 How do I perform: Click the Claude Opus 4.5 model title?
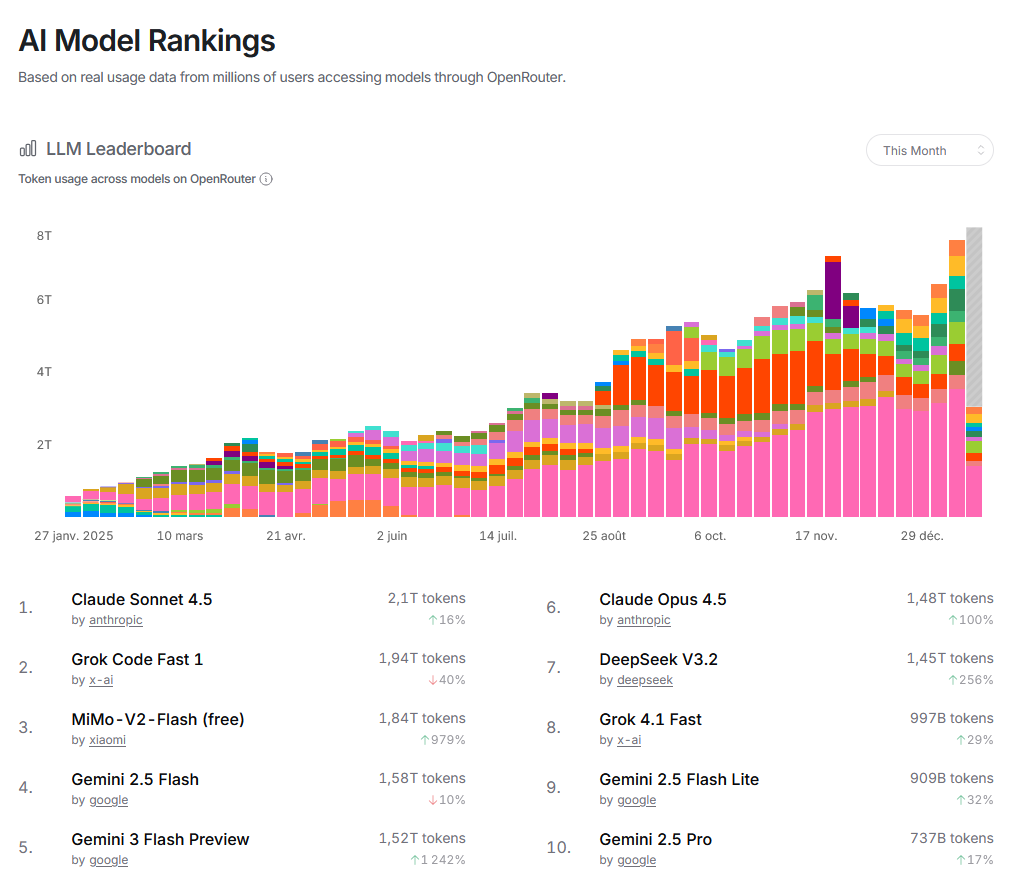[663, 600]
